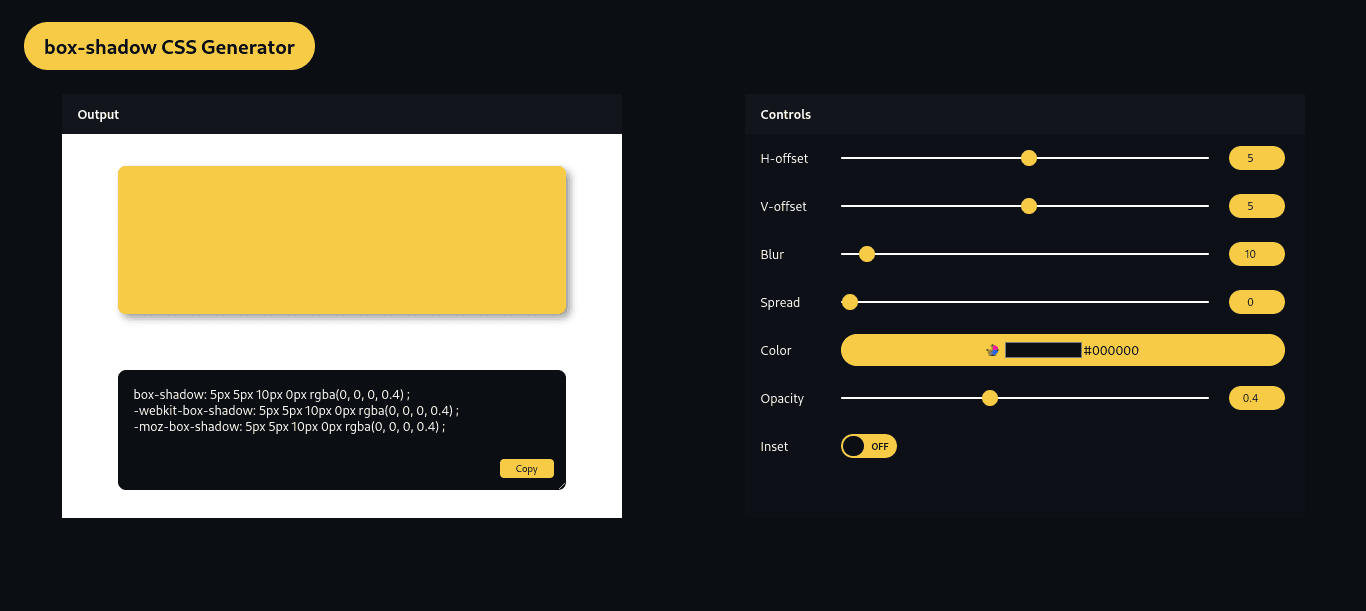Click the Controls panel header
Viewport: 1366px width, 611px height.
[x=785, y=114]
